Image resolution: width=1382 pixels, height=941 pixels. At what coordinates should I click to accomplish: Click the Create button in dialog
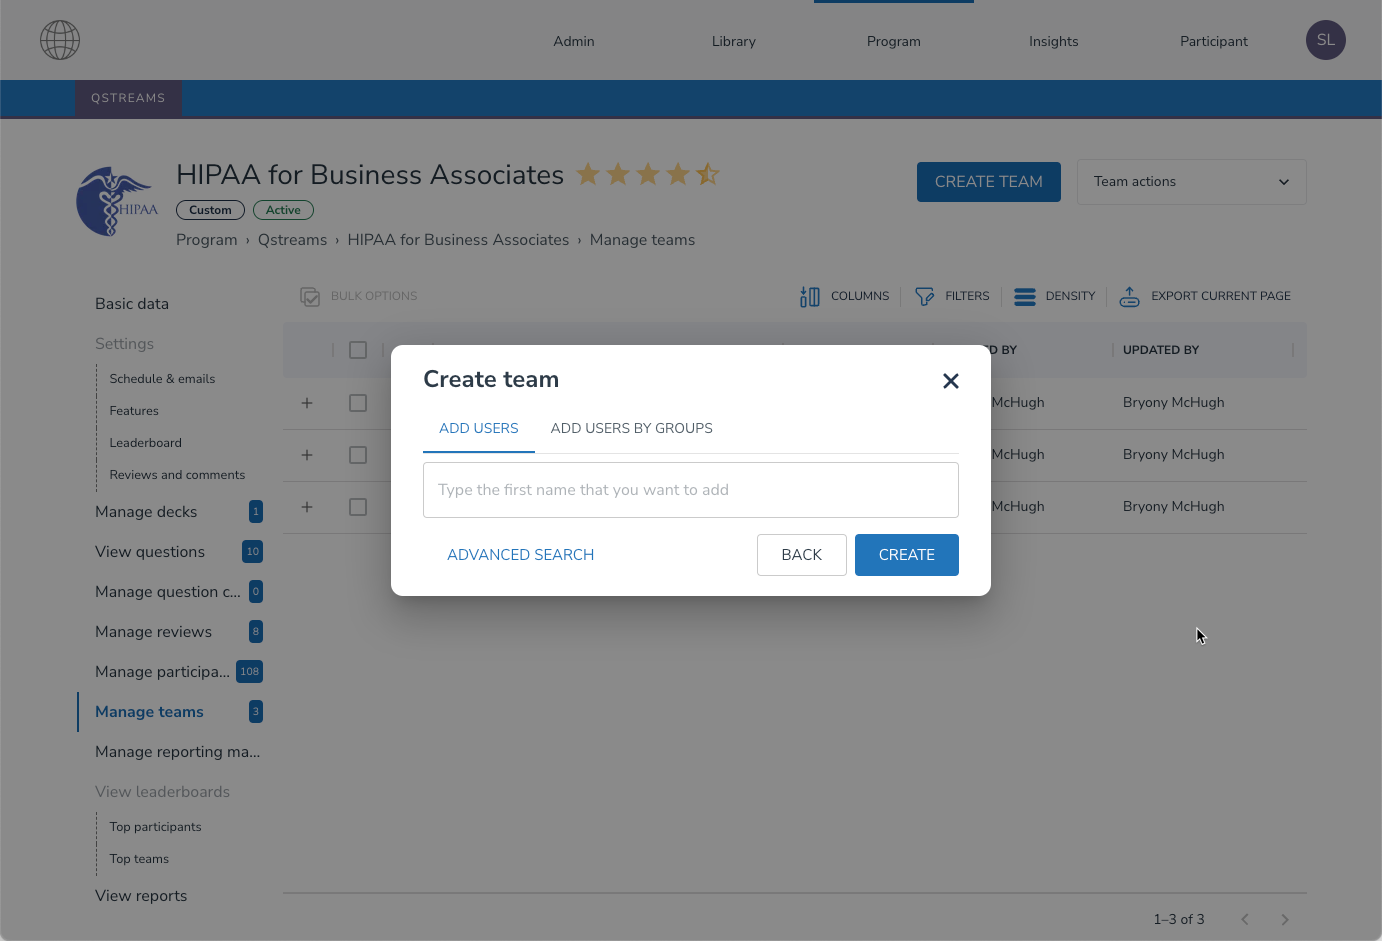click(x=907, y=555)
